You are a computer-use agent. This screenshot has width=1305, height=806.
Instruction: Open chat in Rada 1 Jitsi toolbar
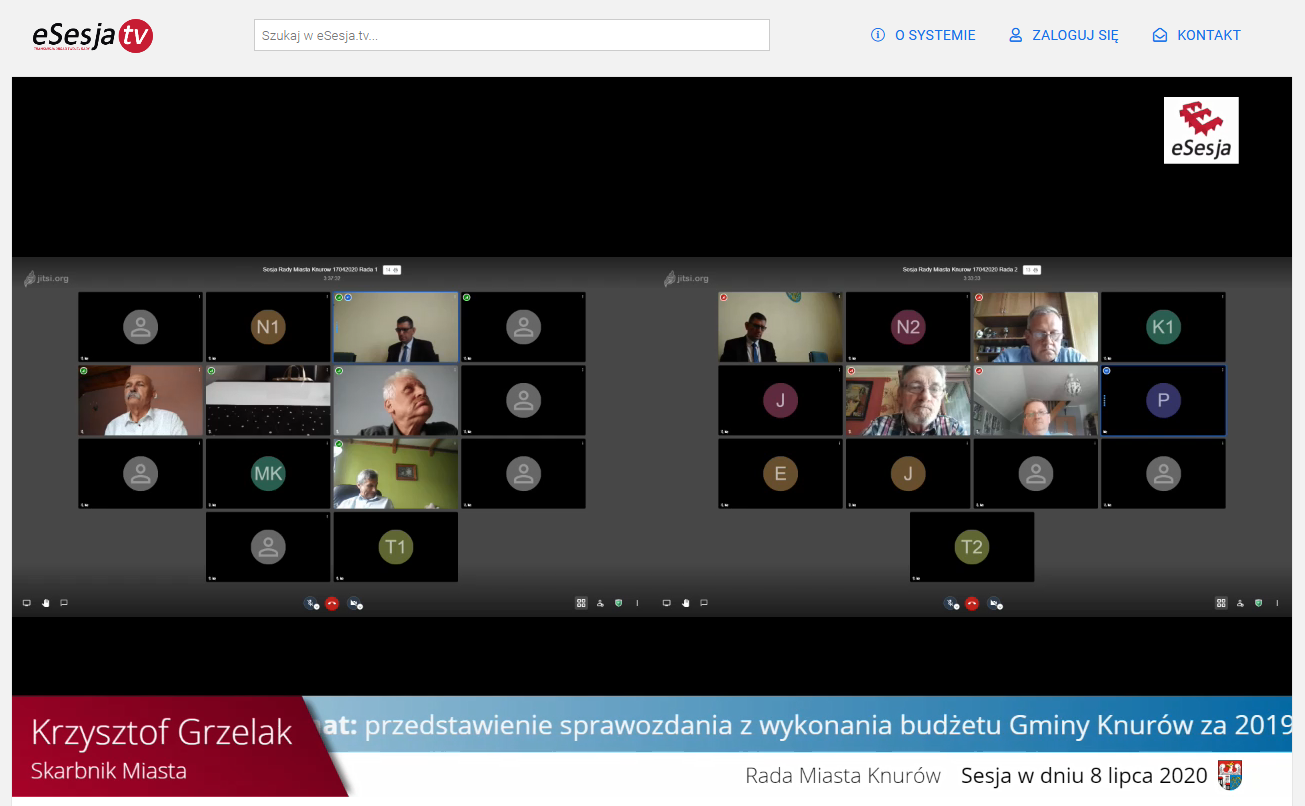click(64, 603)
